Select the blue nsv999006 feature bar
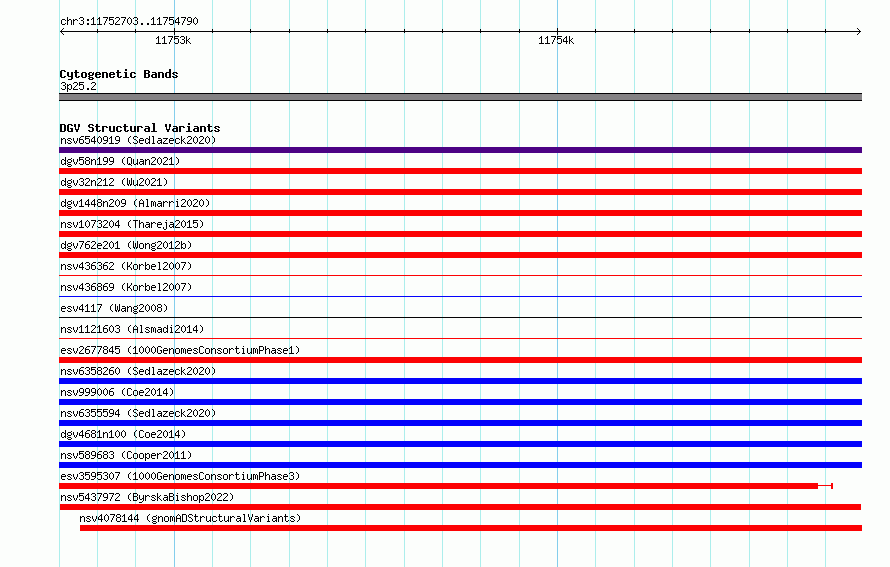 click(x=460, y=402)
